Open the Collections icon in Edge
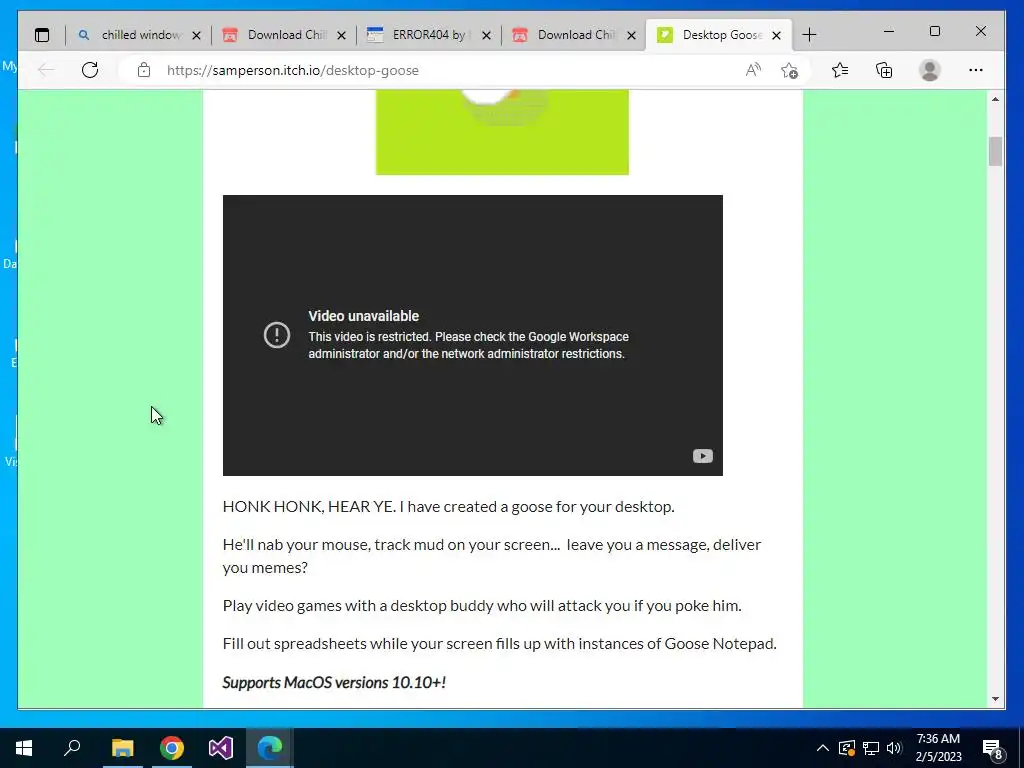 (884, 70)
